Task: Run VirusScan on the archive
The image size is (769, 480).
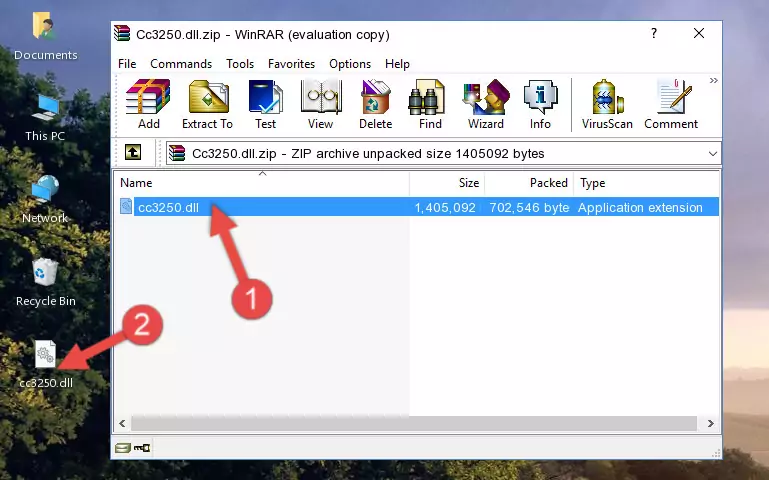Action: tap(607, 104)
